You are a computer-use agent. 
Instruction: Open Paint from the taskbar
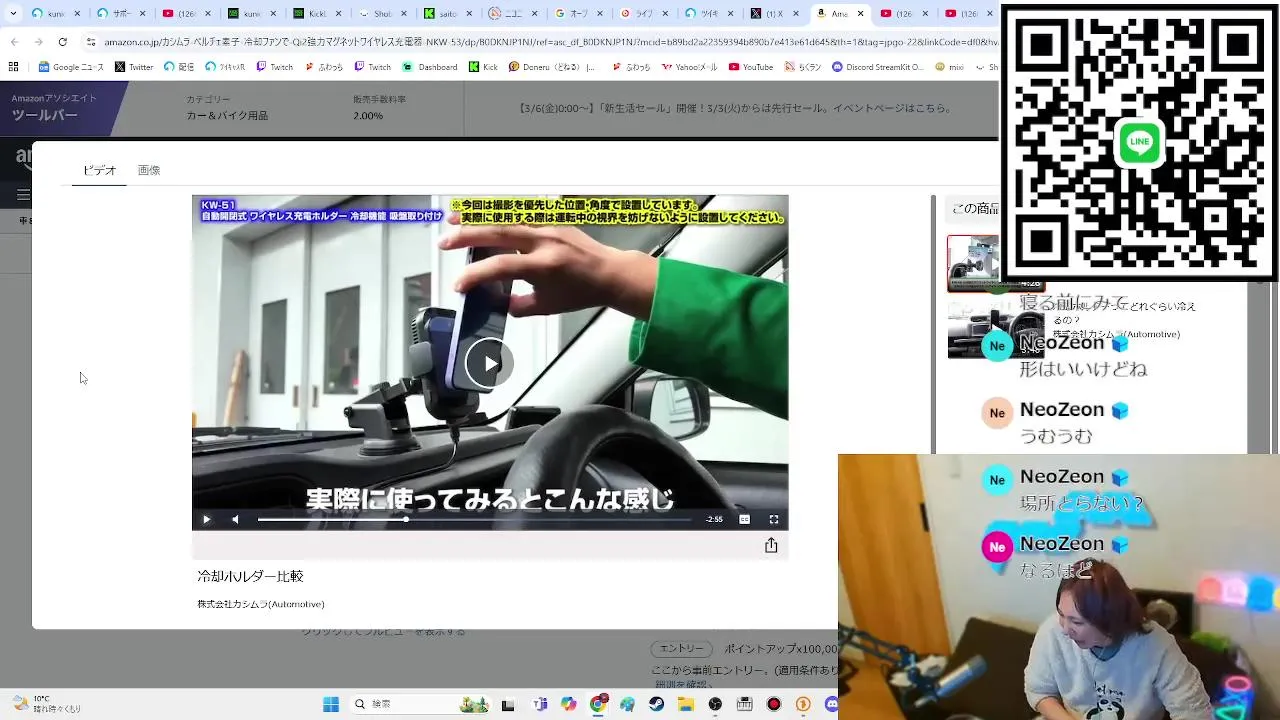[627, 704]
